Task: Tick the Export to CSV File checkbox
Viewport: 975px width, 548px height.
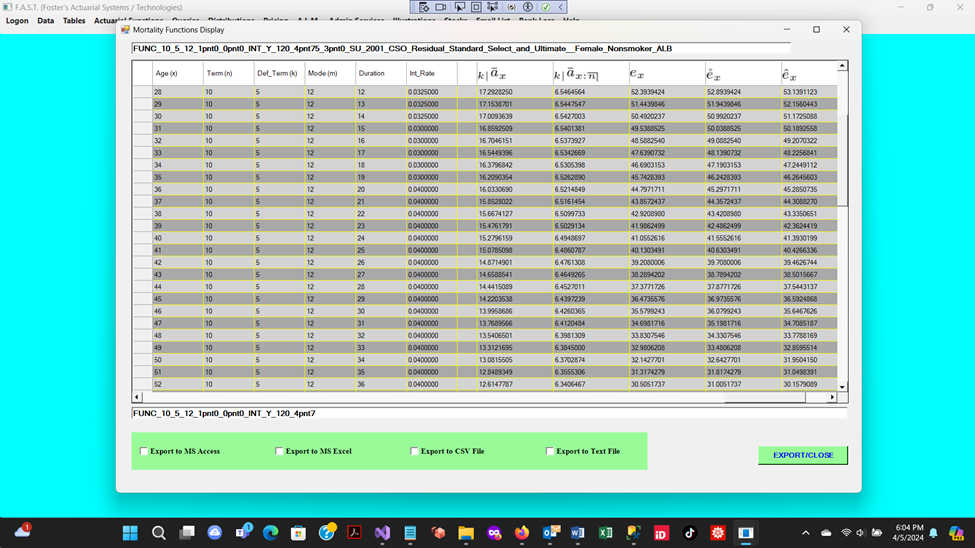Action: point(415,451)
